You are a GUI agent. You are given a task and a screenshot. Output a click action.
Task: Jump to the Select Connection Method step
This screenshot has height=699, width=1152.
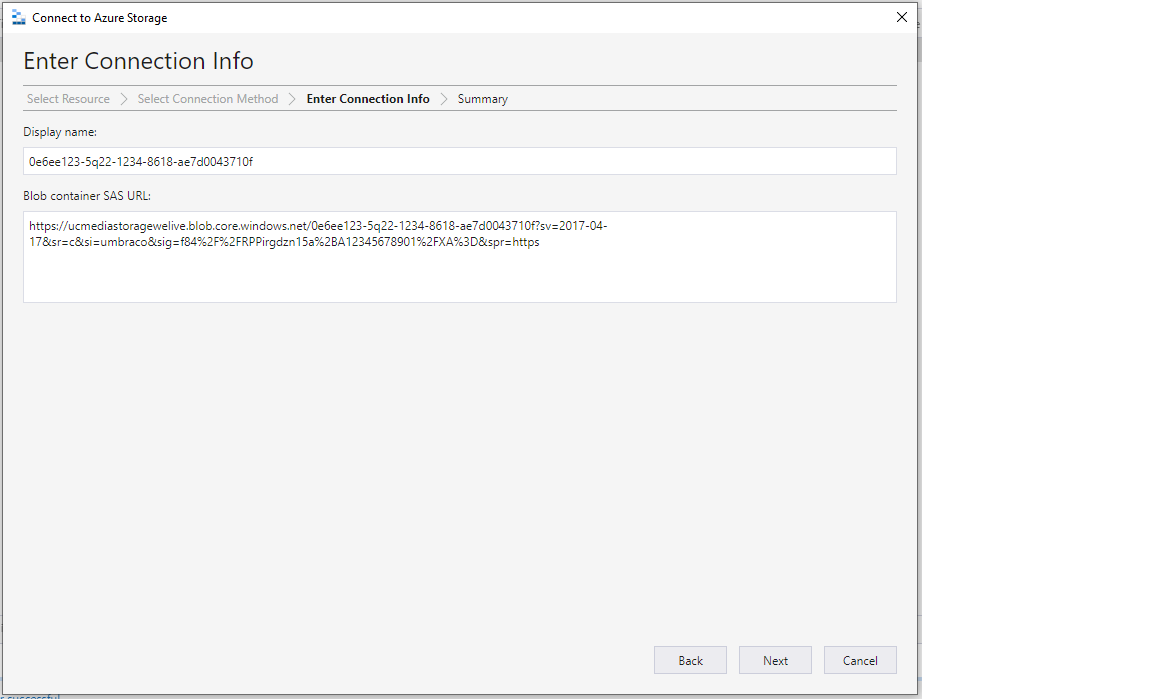tap(208, 99)
